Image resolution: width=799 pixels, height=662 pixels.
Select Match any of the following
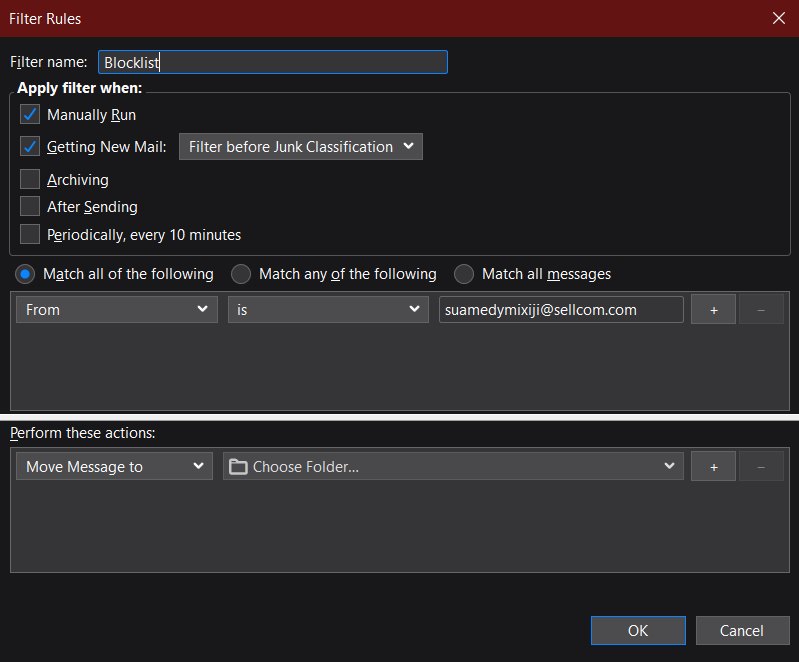pos(241,274)
